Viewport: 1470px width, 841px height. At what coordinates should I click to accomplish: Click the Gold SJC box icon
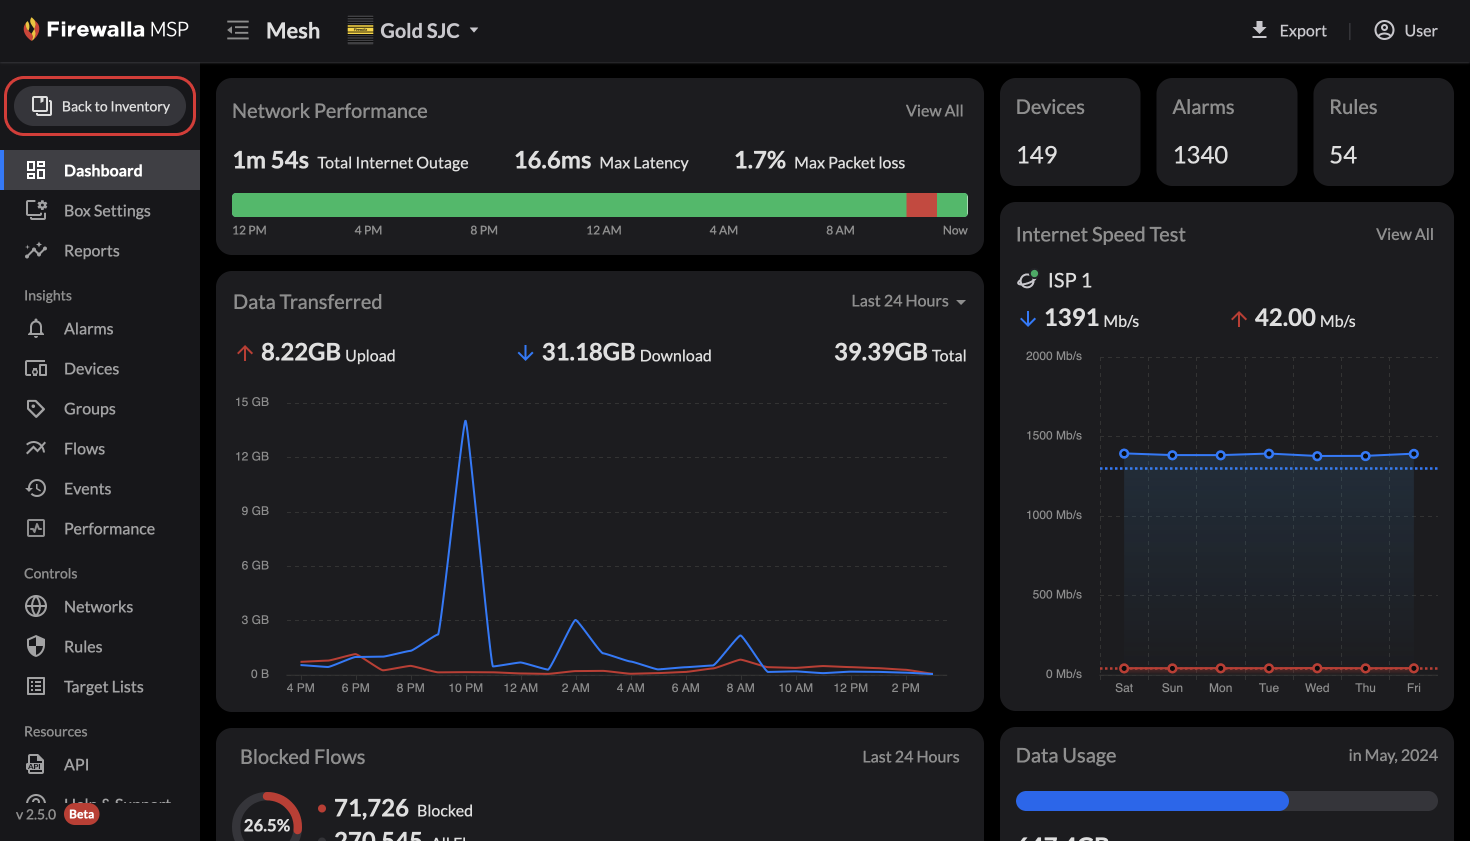360,30
